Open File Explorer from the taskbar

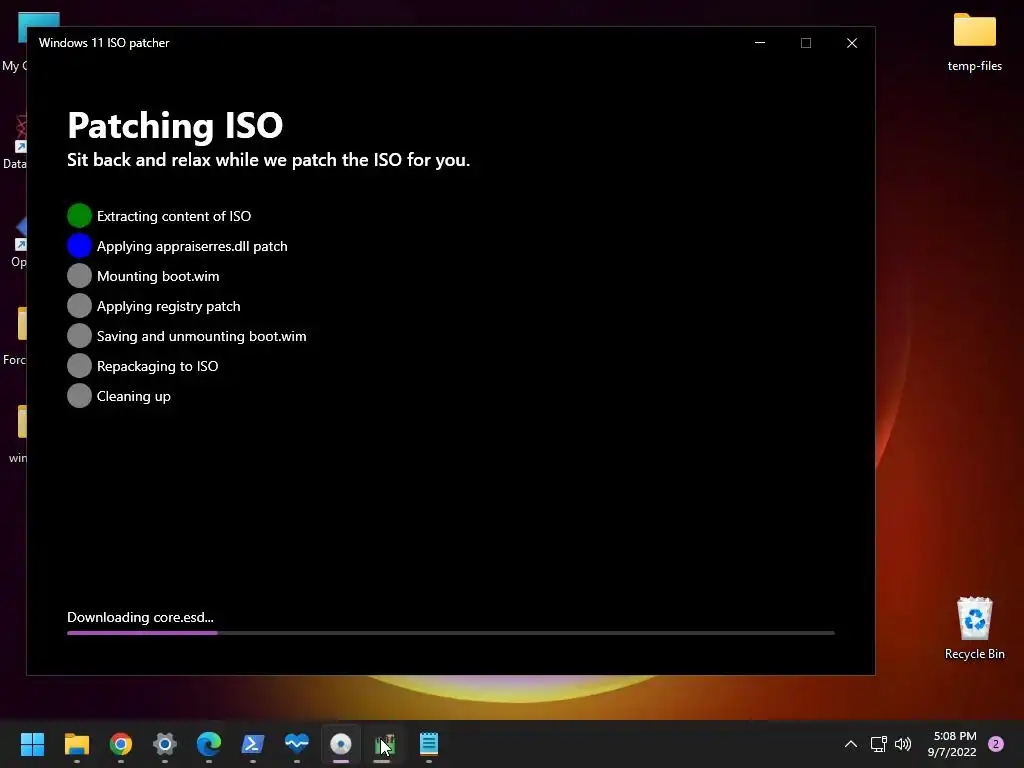76,744
